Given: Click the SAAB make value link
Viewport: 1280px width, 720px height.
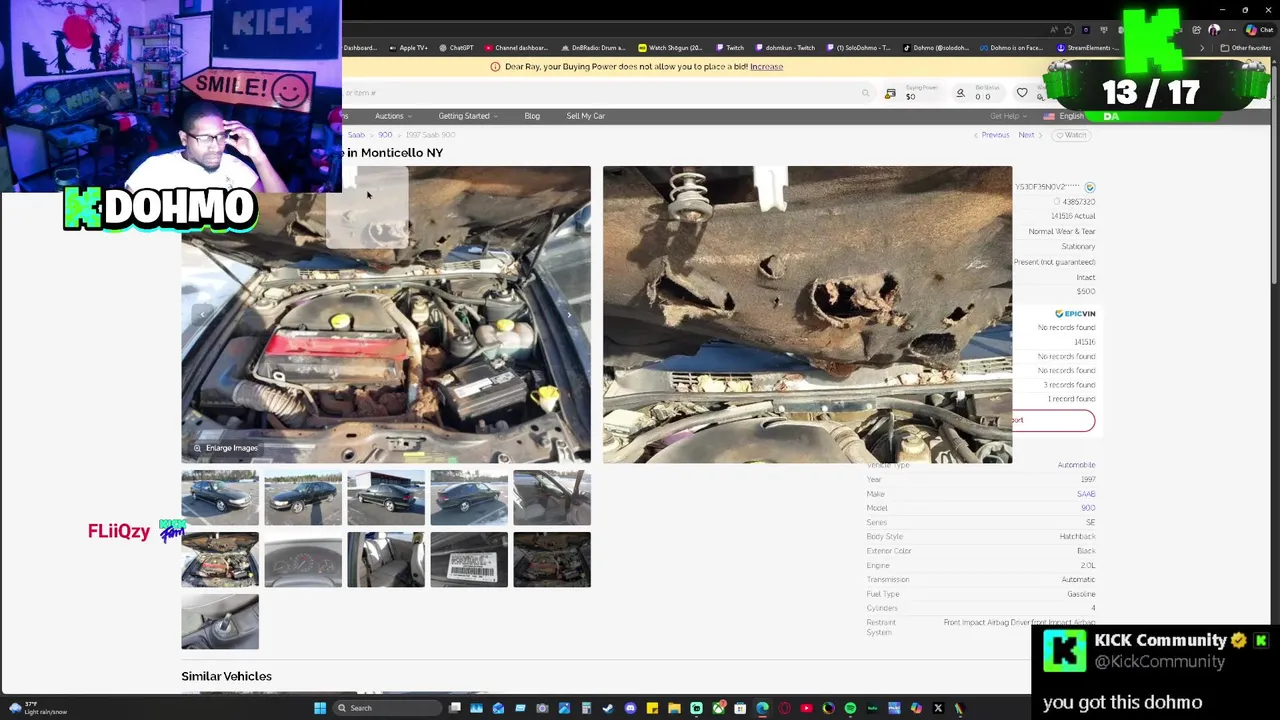Looking at the screenshot, I should click(1085, 494).
